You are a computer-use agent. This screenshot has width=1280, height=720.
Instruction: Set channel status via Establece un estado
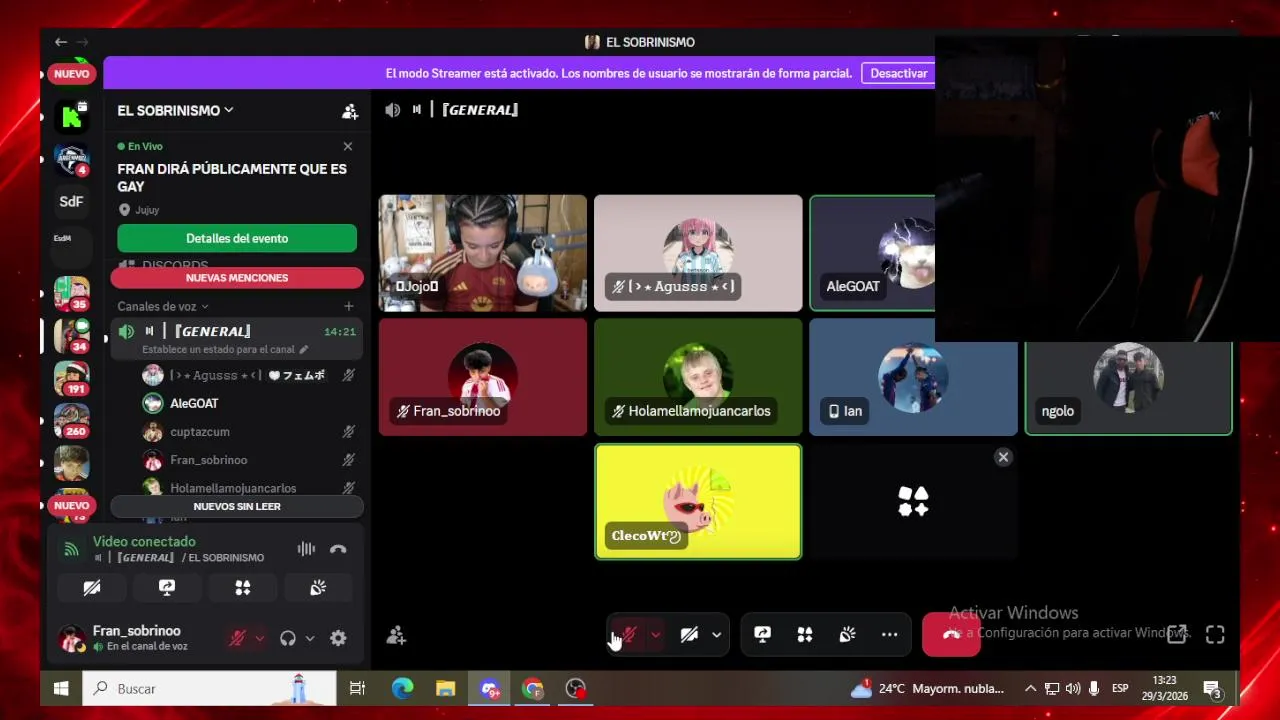tap(225, 350)
